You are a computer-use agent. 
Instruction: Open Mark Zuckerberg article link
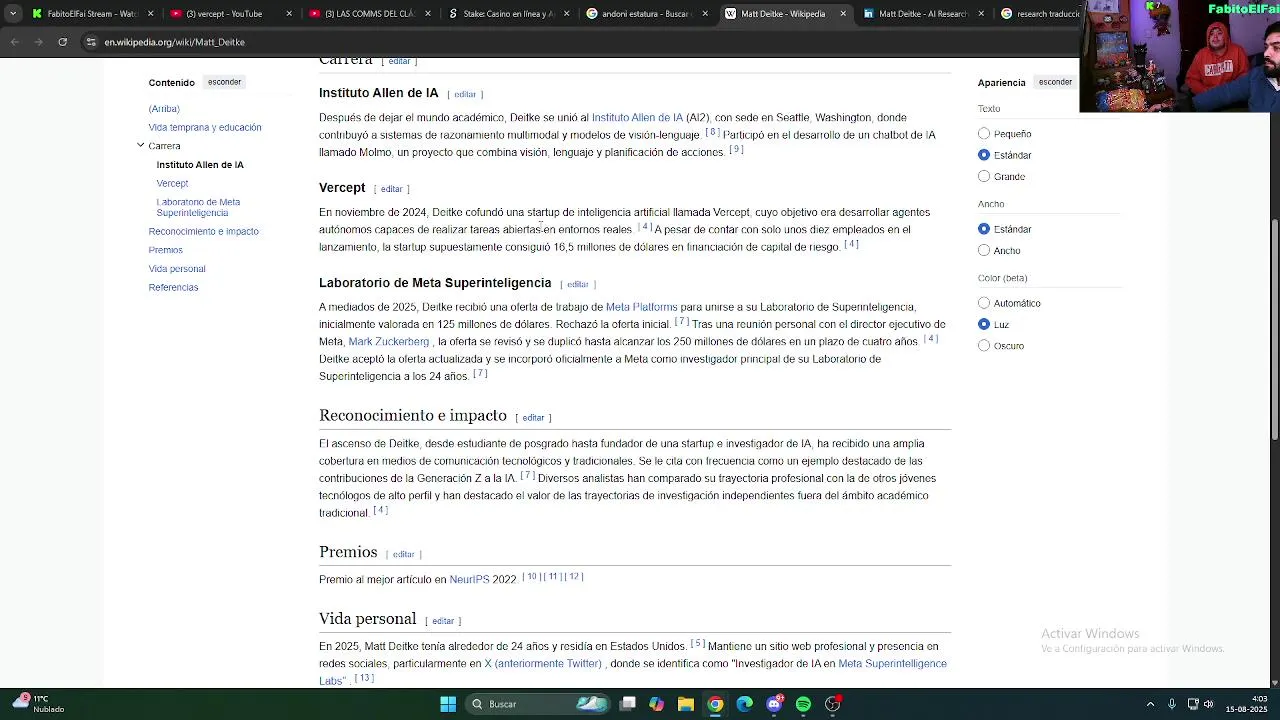coord(388,342)
